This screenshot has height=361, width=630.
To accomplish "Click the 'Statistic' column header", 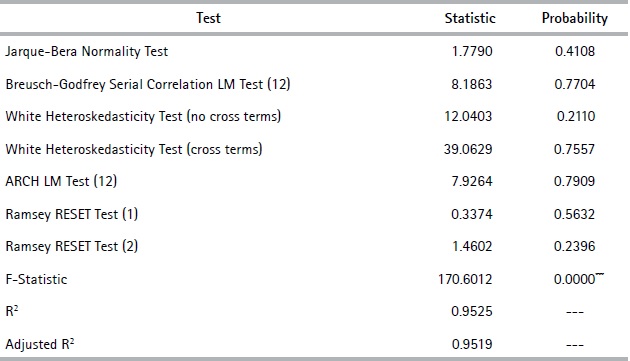I will [470, 18].
